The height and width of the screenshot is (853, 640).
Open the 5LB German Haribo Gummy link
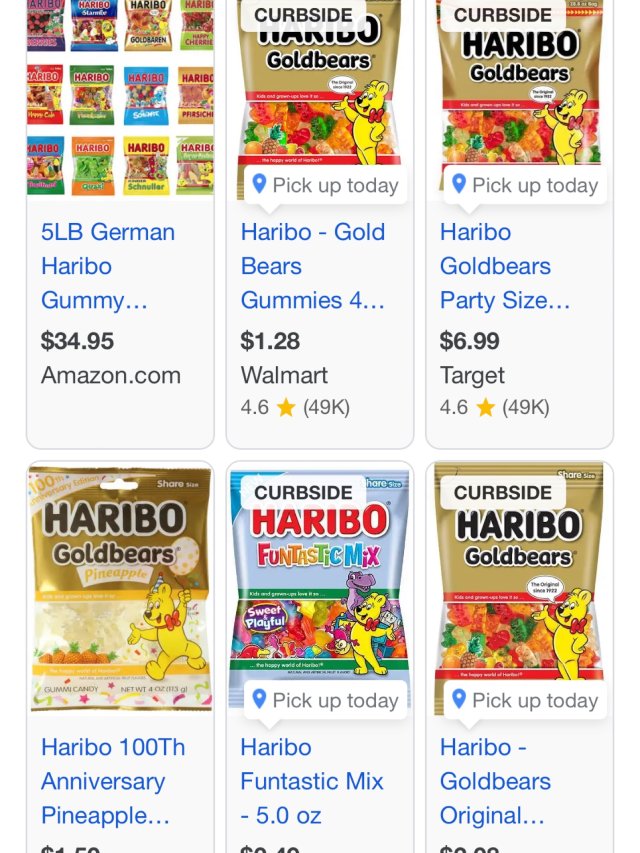(x=108, y=266)
